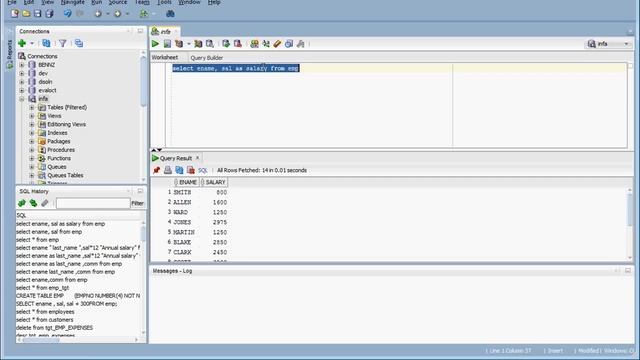Open the Edit menu
Image resolution: width=640 pixels, height=360 pixels.
29,2
